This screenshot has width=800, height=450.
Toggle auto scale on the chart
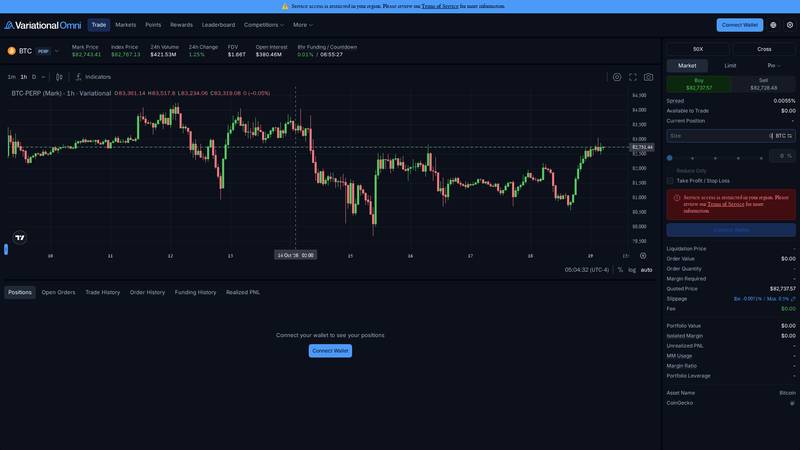(646, 270)
